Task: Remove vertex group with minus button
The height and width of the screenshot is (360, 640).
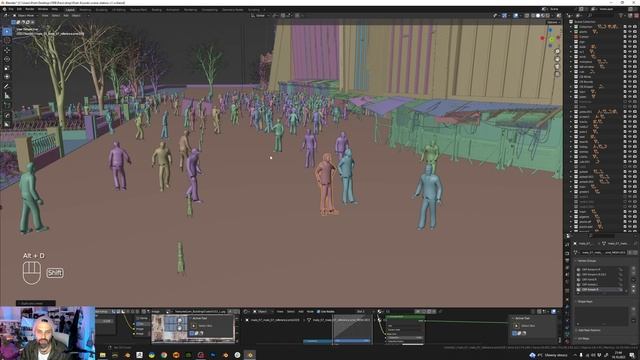Action: point(633,274)
